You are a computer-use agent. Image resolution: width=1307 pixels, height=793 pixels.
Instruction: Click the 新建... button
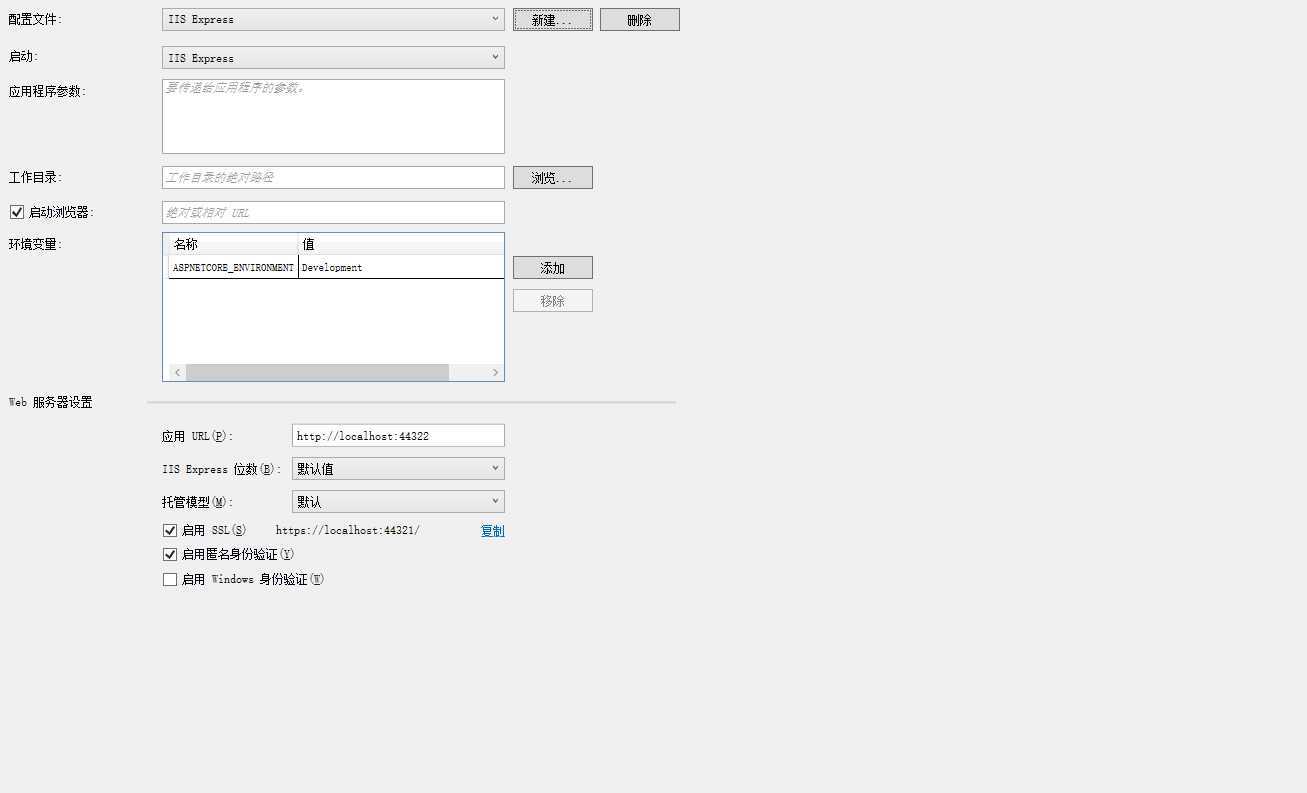point(553,19)
